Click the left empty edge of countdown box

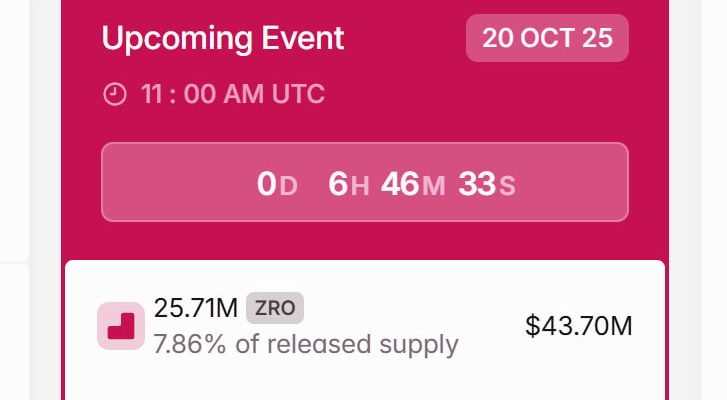[x=160, y=182]
